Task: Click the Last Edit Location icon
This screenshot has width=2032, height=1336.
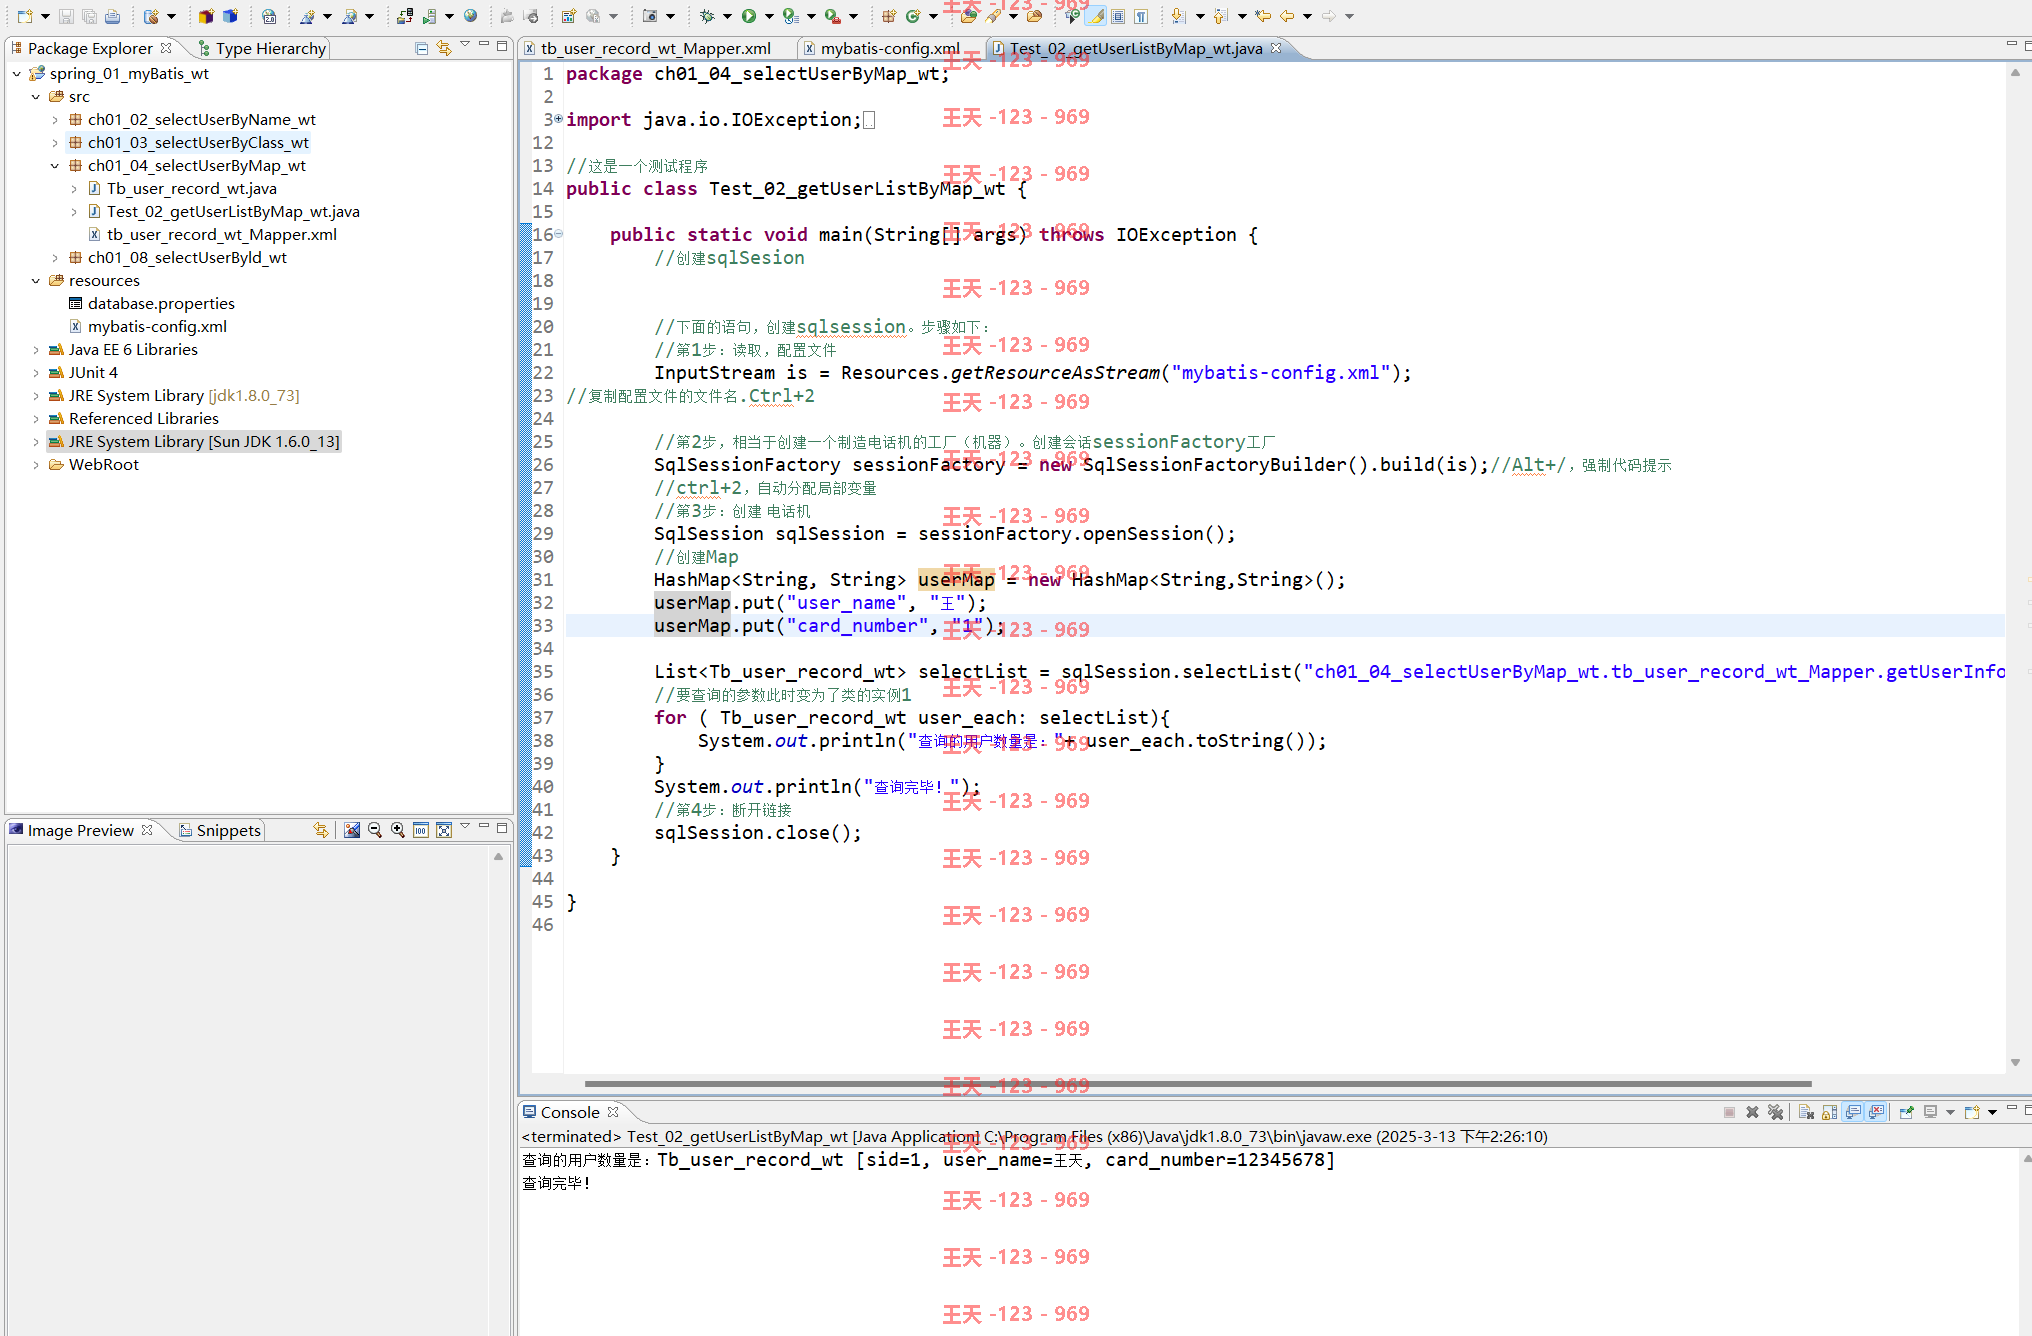Action: point(1263,16)
